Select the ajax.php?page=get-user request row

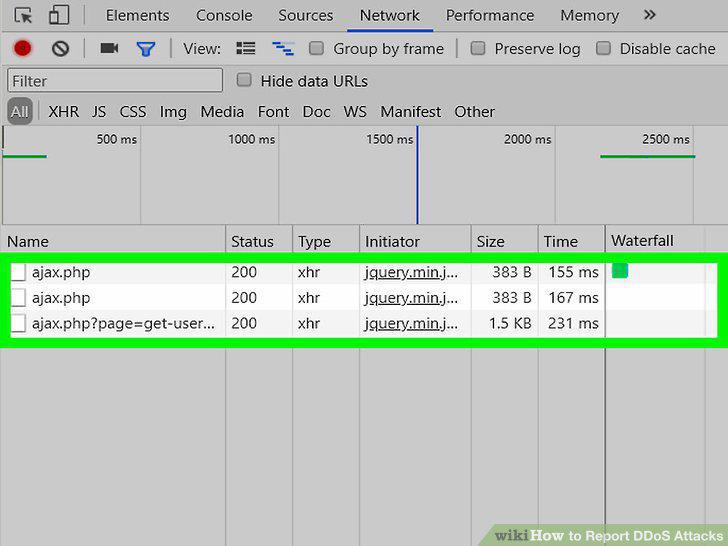click(x=364, y=324)
